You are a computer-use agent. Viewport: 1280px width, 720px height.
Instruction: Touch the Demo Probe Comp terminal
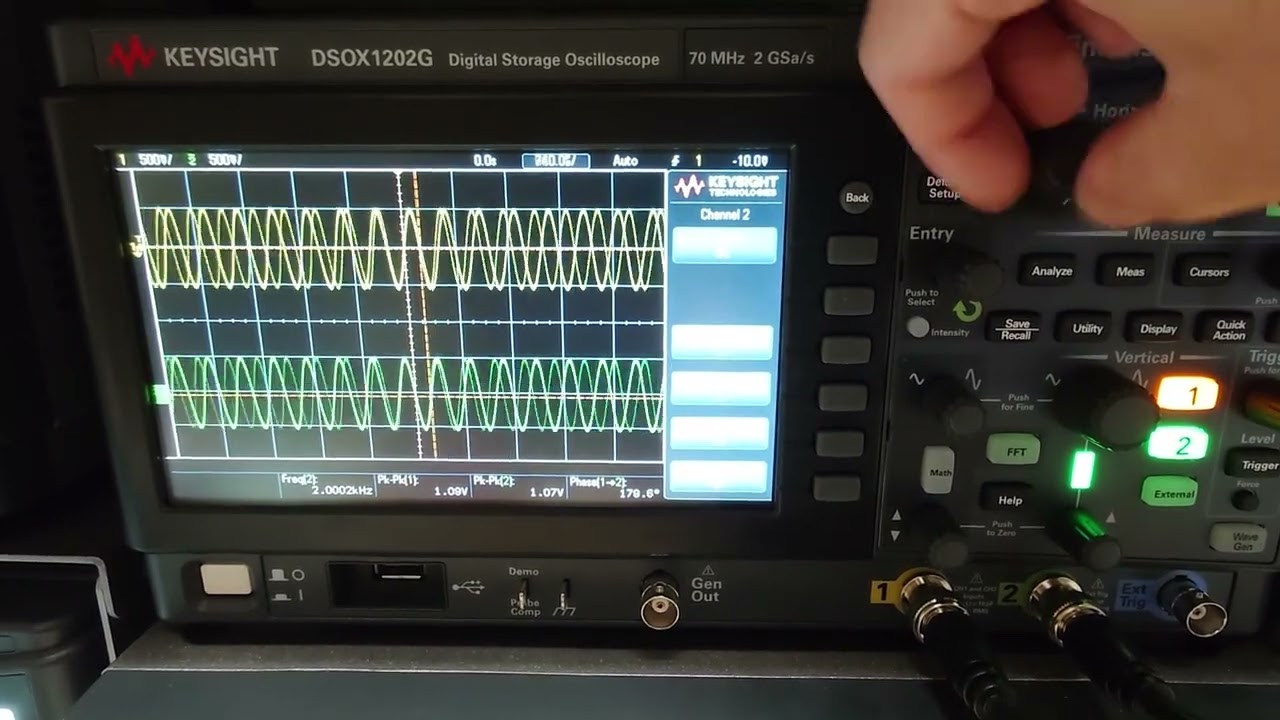tap(523, 594)
